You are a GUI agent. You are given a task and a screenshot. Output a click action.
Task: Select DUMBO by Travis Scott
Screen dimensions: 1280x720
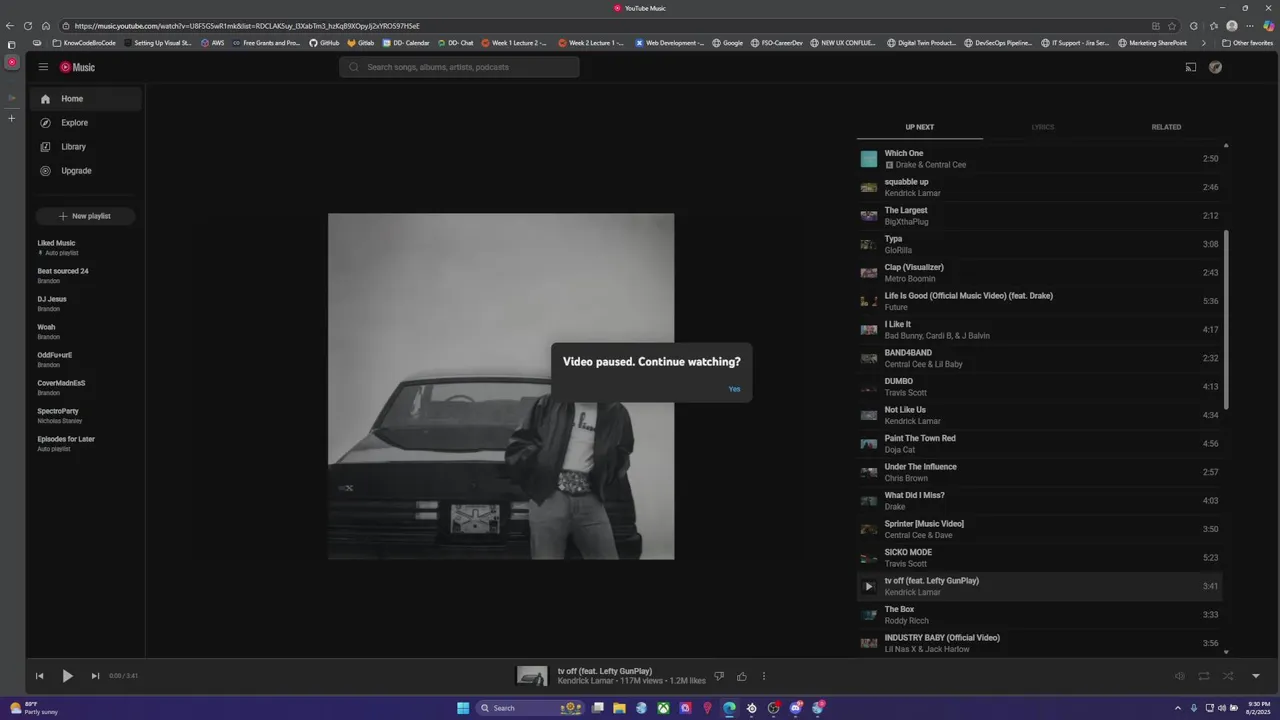pos(1040,387)
